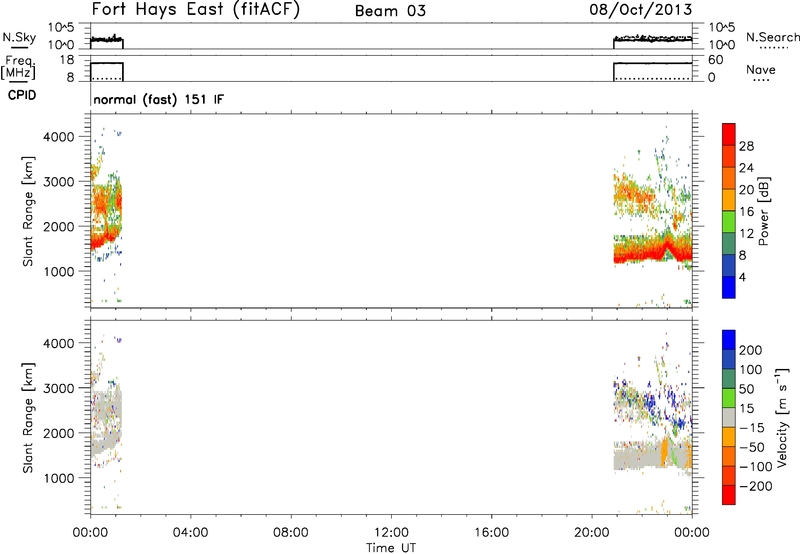Click the "N.Search" legend label
Screen dimensions: 800x554
click(x=772, y=37)
